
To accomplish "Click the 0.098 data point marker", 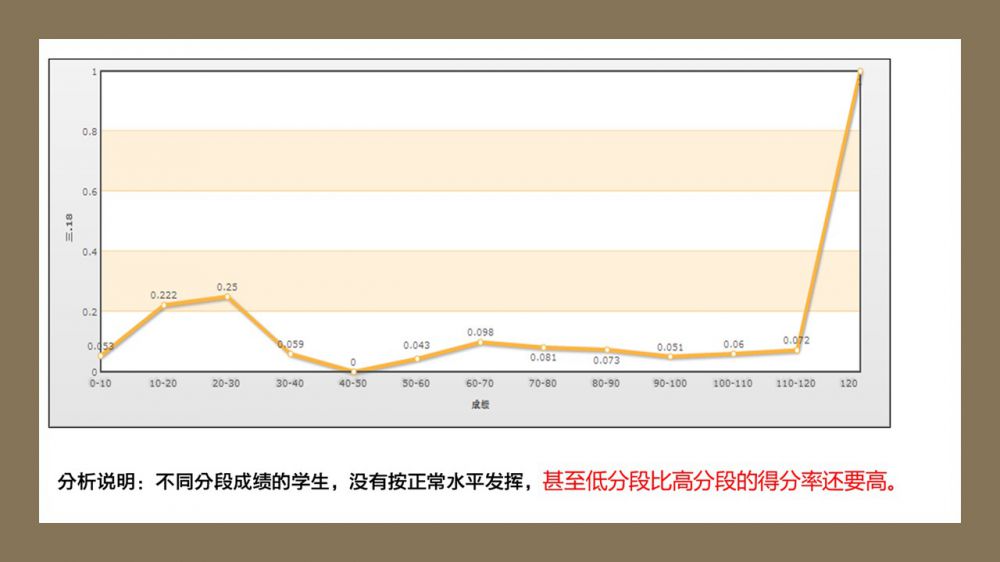I will click(x=480, y=342).
